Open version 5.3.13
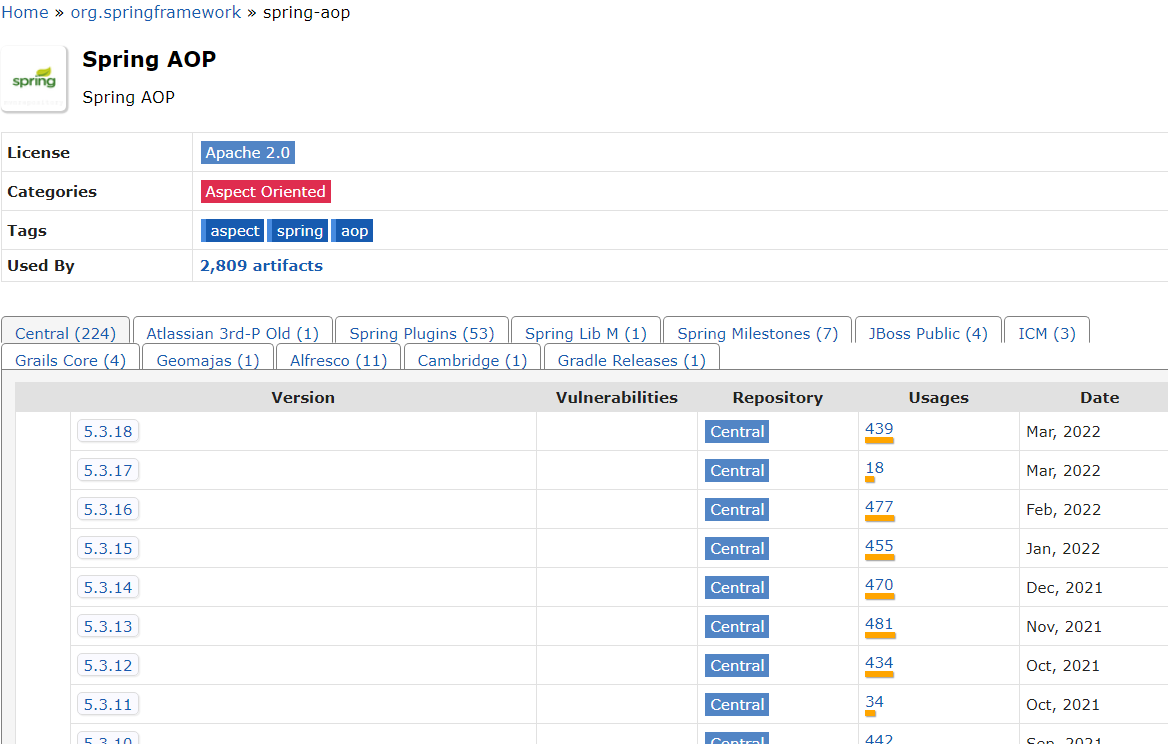This screenshot has width=1168, height=744. 108,626
